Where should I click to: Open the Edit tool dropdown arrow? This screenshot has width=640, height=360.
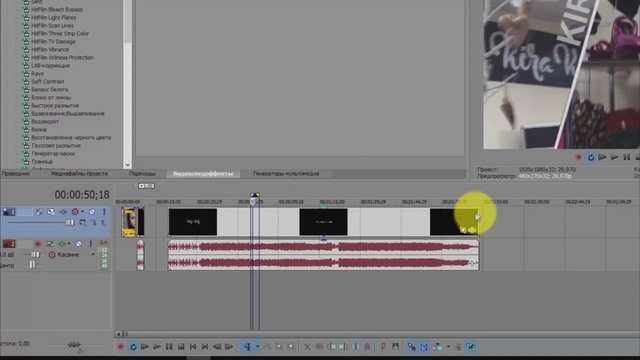coord(258,347)
